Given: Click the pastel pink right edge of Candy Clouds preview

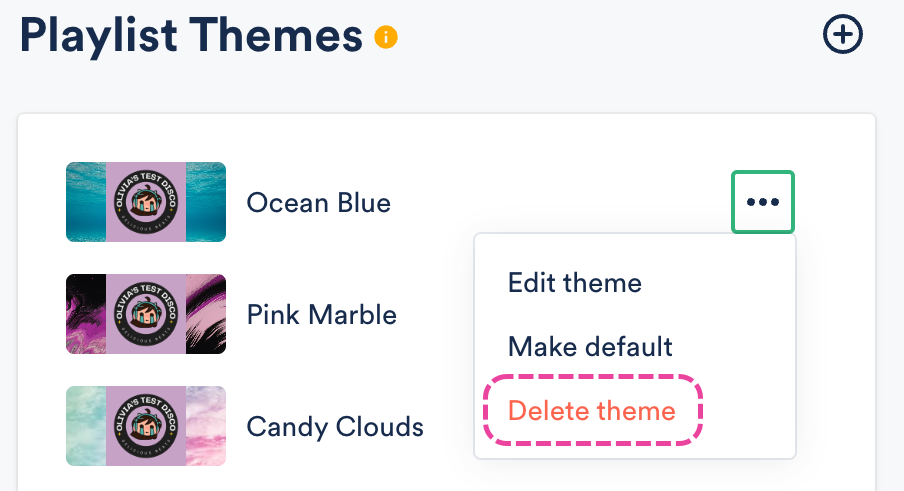Looking at the screenshot, I should [x=206, y=426].
